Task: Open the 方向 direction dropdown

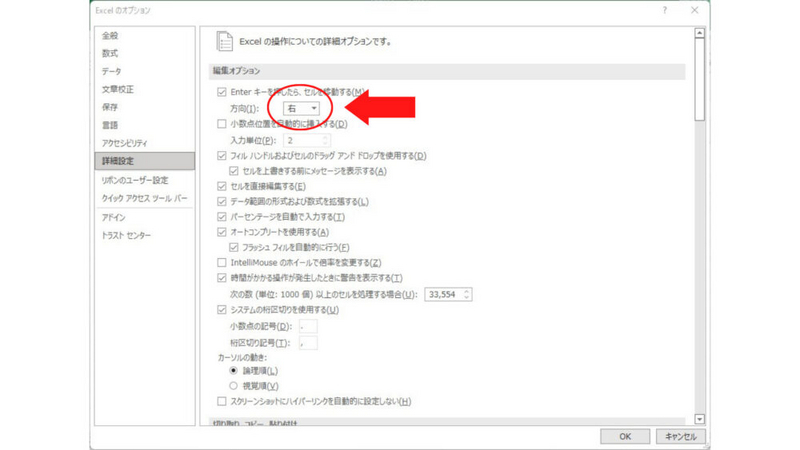Action: click(x=302, y=108)
